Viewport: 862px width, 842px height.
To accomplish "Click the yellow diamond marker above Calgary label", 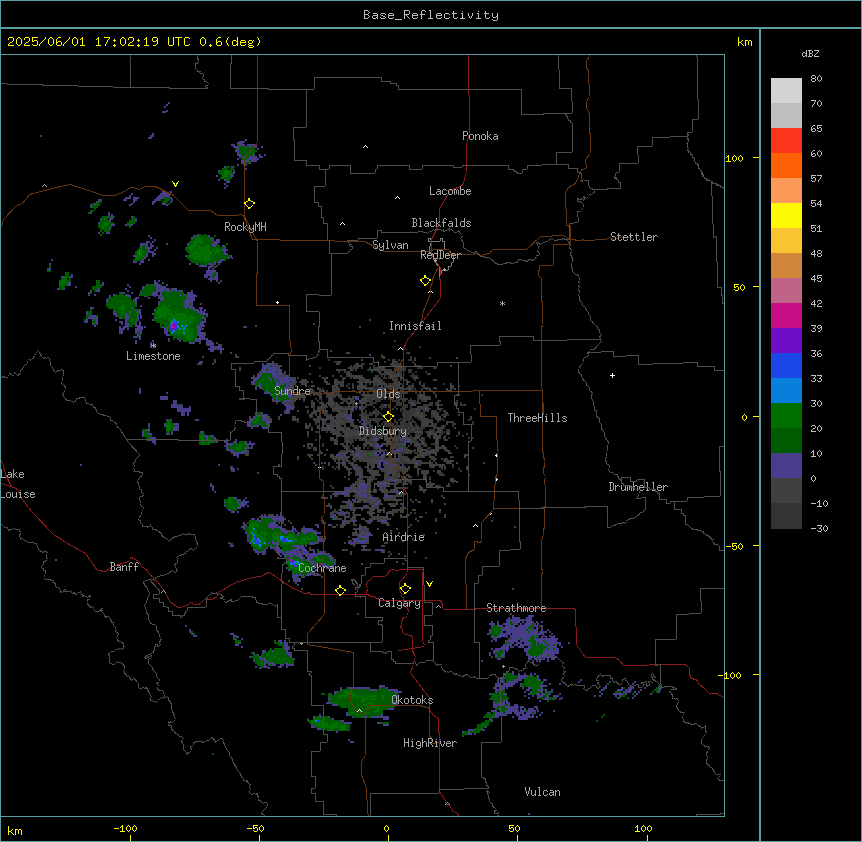I will coord(405,589).
